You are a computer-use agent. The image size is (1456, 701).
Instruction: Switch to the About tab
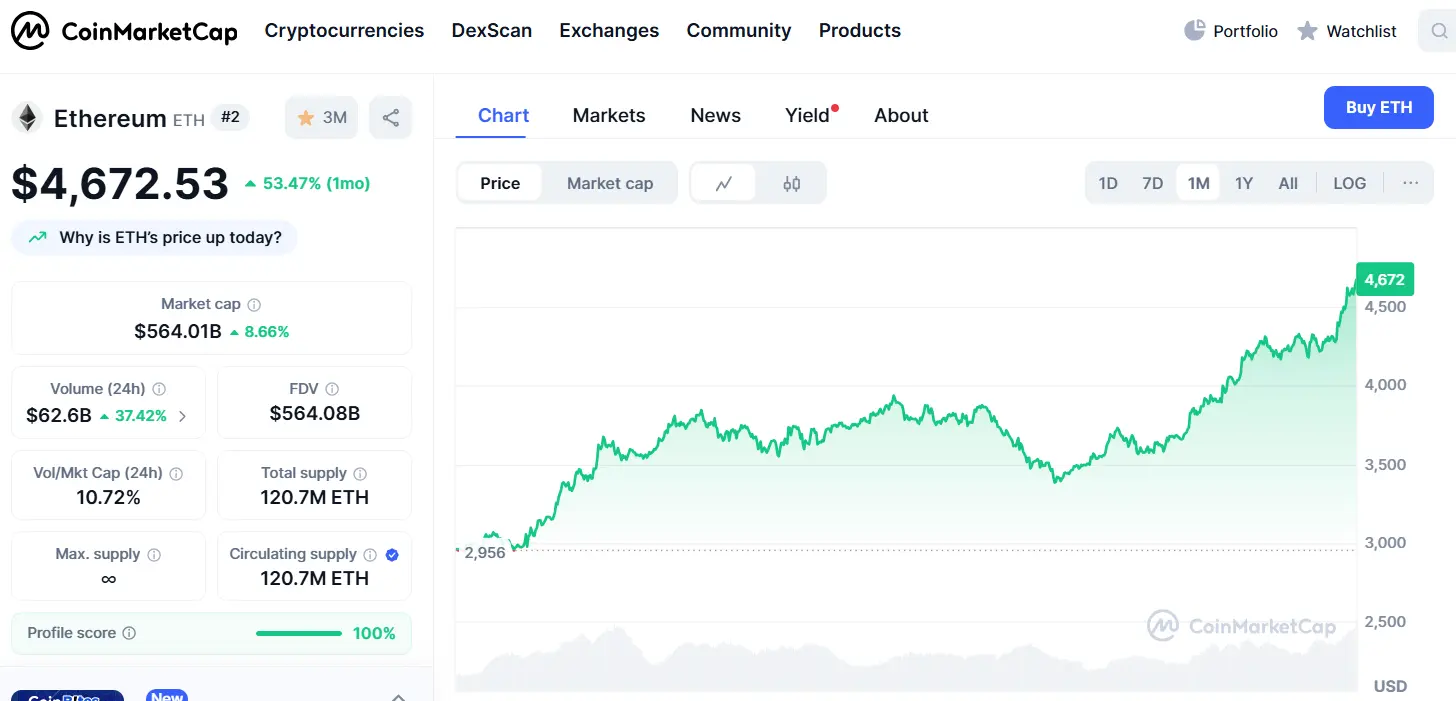click(x=901, y=115)
